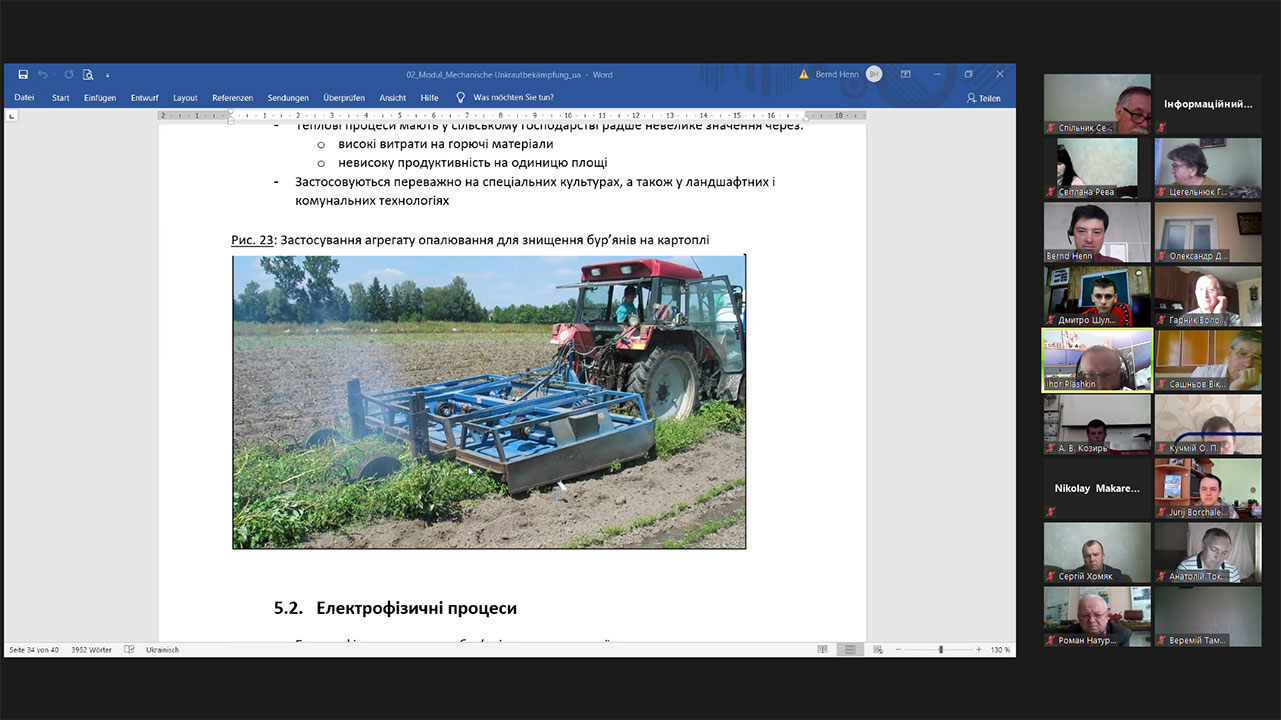Click the zoom out minus button
This screenshot has height=720, width=1281.
pos(899,650)
